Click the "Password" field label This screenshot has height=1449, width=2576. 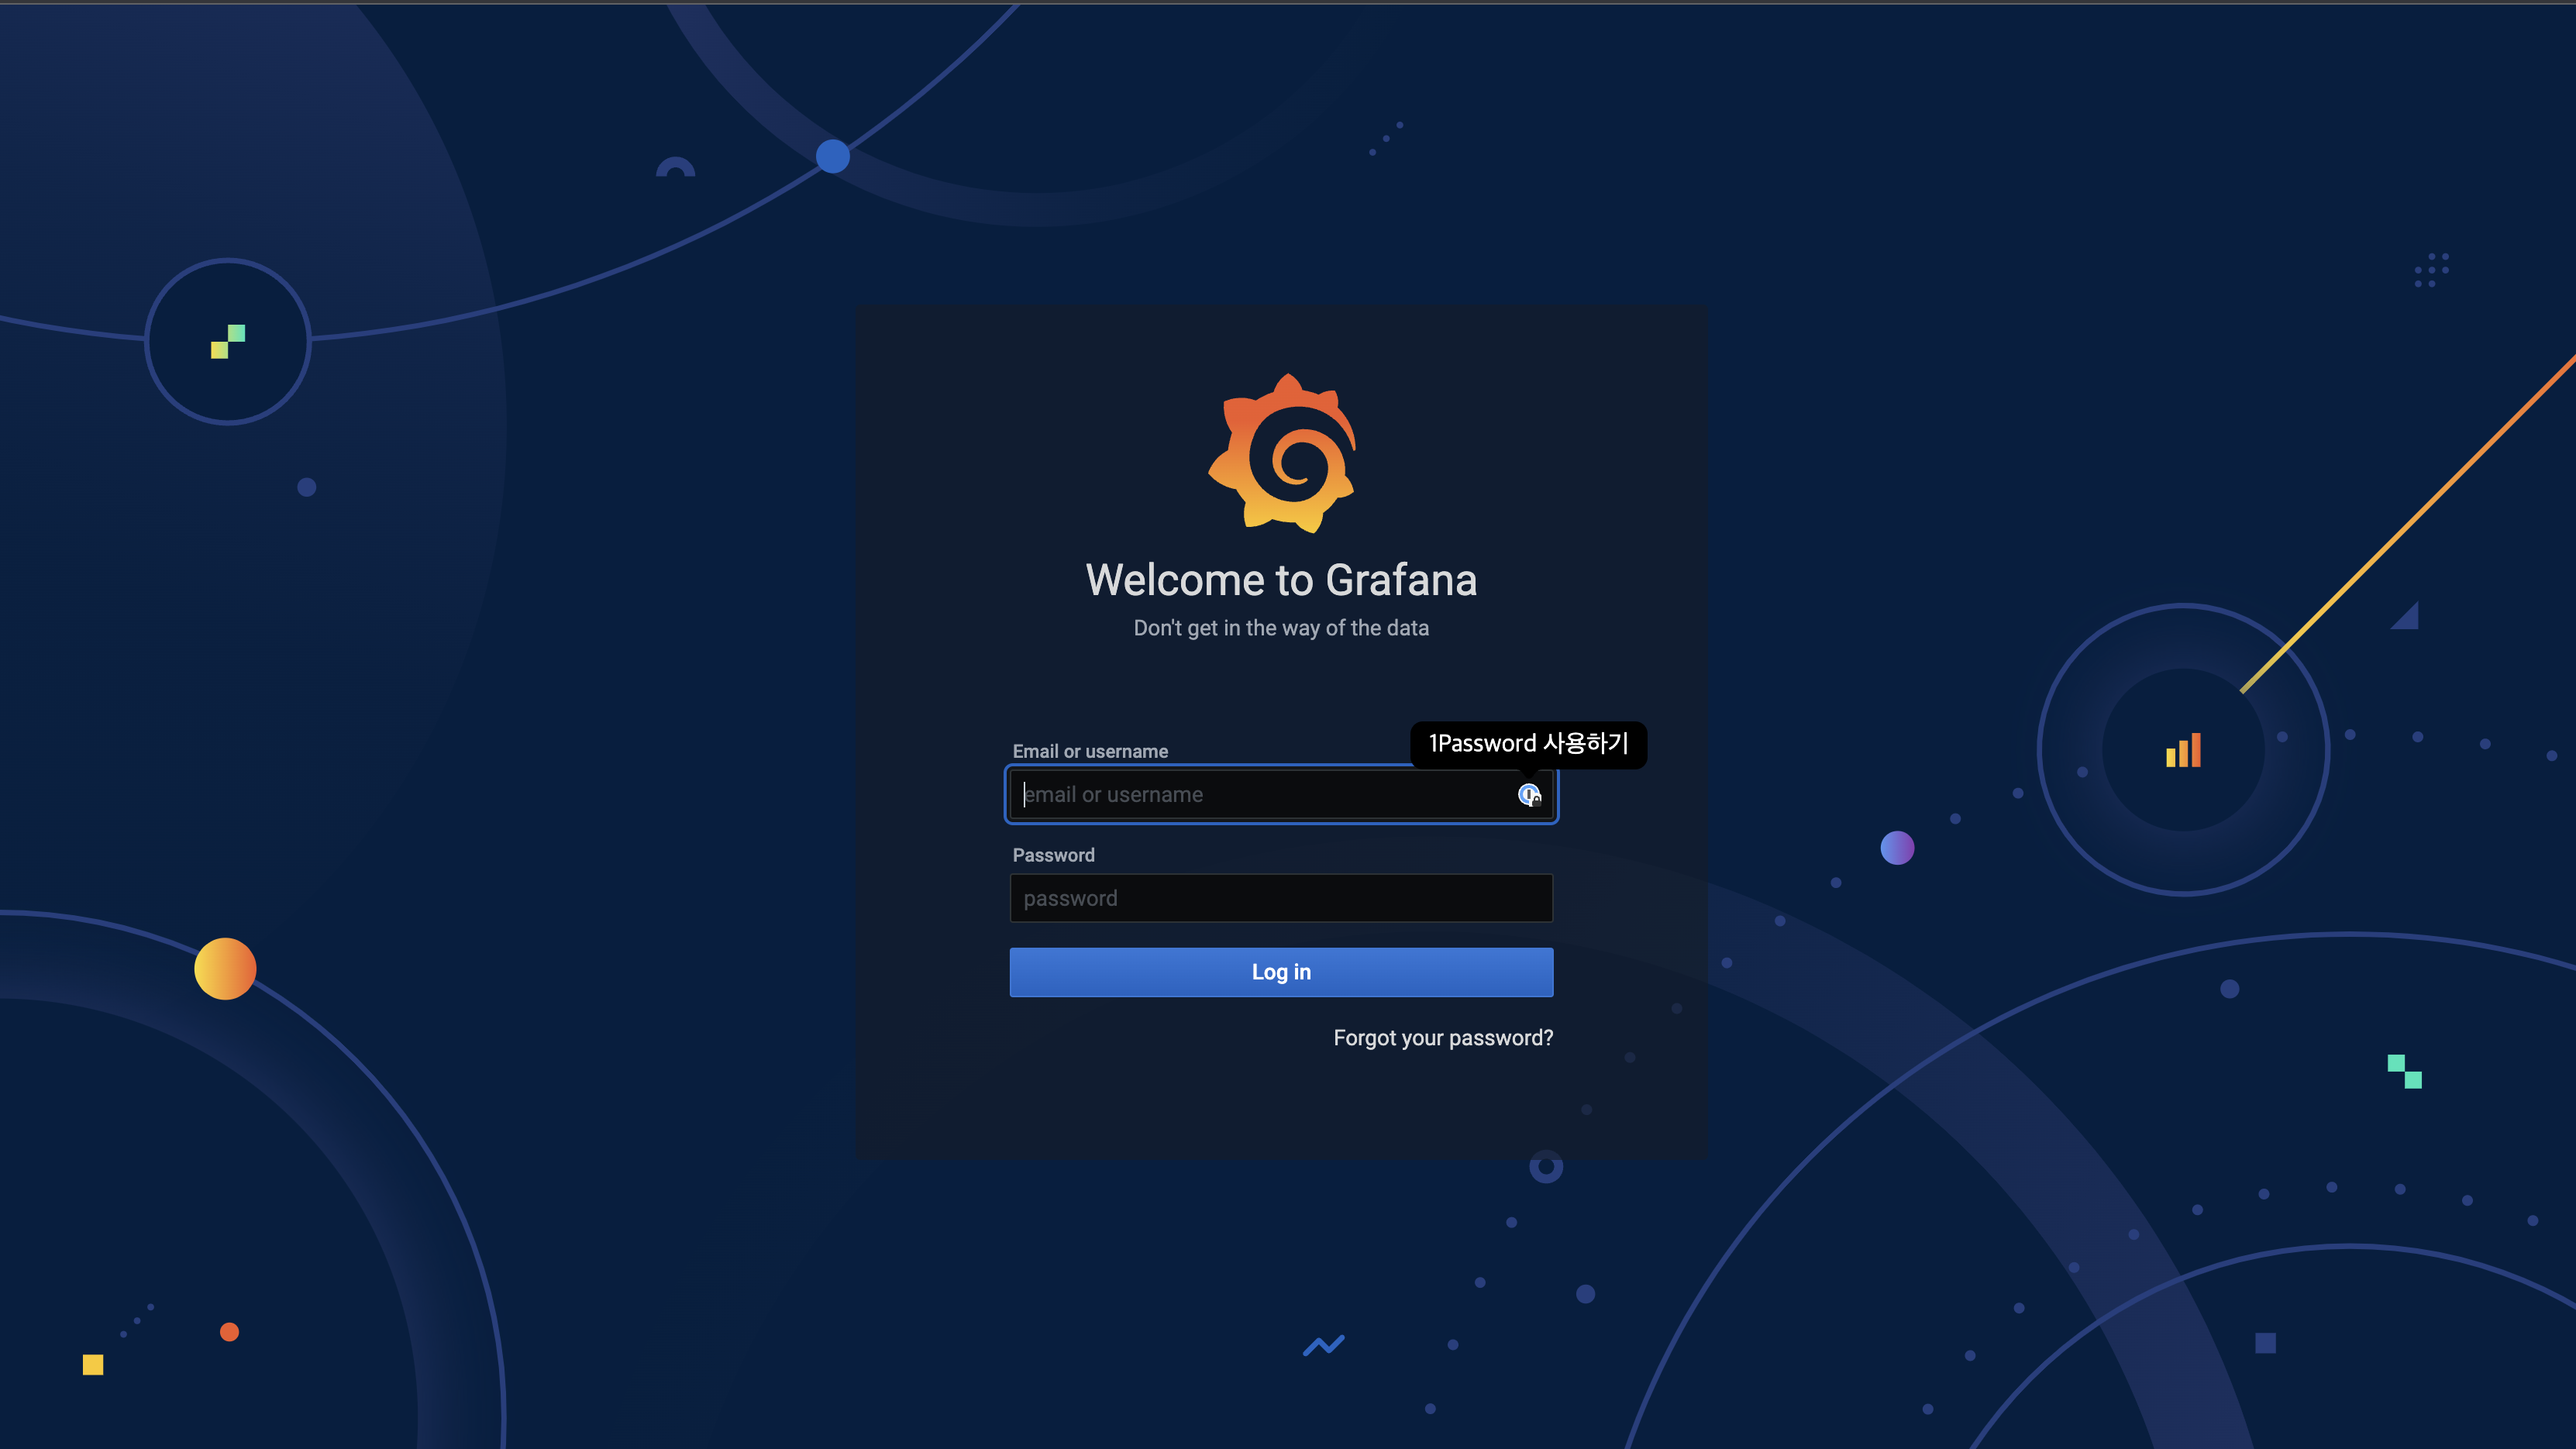coord(1053,855)
